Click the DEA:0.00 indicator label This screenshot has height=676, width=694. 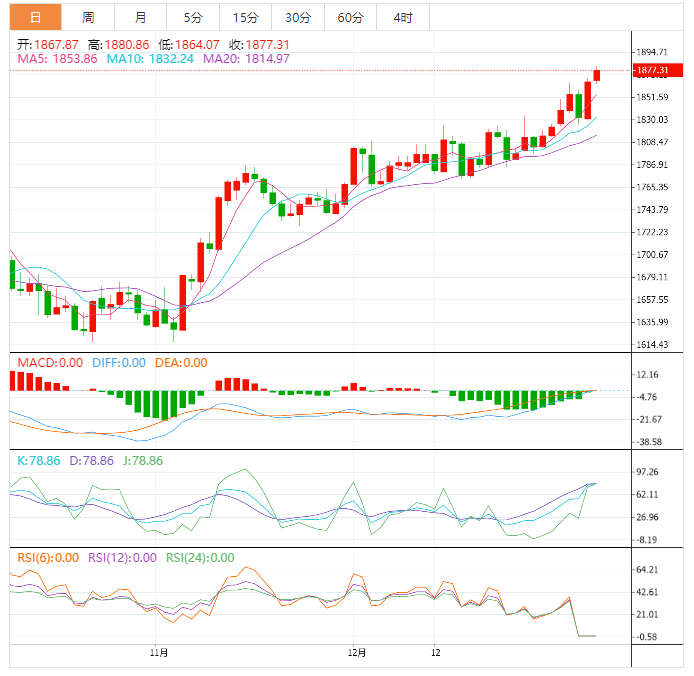pyautogui.click(x=181, y=363)
